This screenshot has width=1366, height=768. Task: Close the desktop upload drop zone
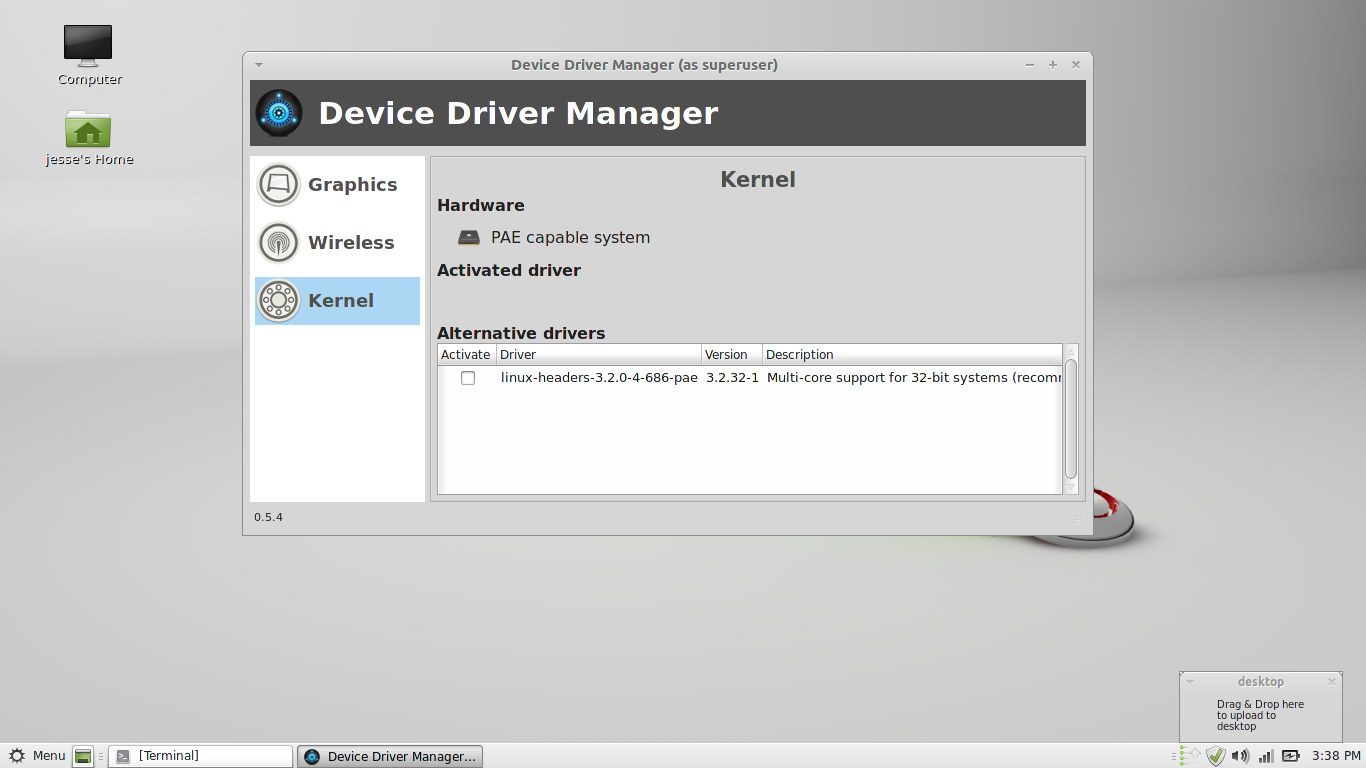pyautogui.click(x=1332, y=682)
